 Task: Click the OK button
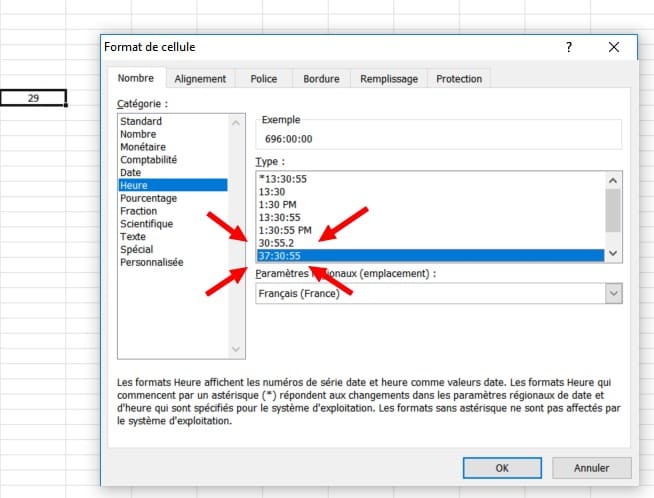502,468
